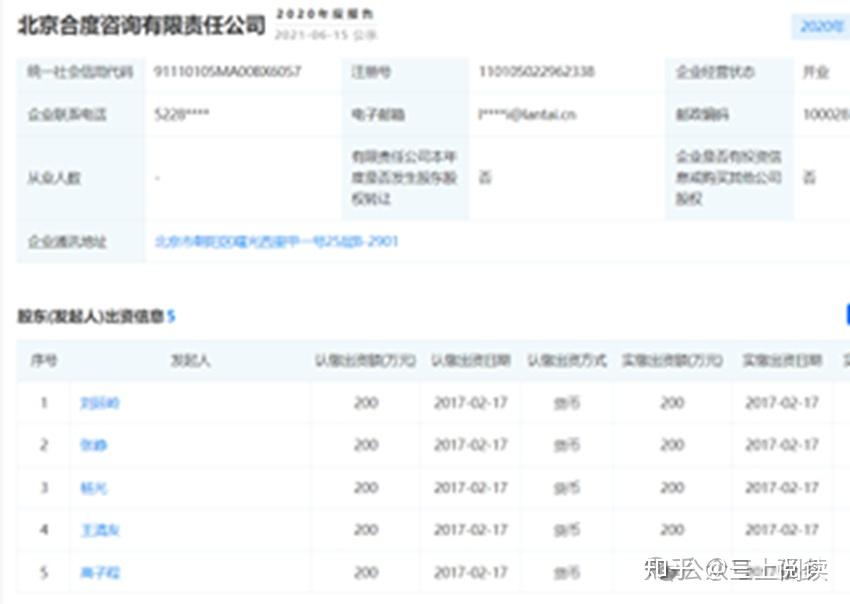Click the 2020年度报告 heading label
This screenshot has height=604, width=850.
325,15
